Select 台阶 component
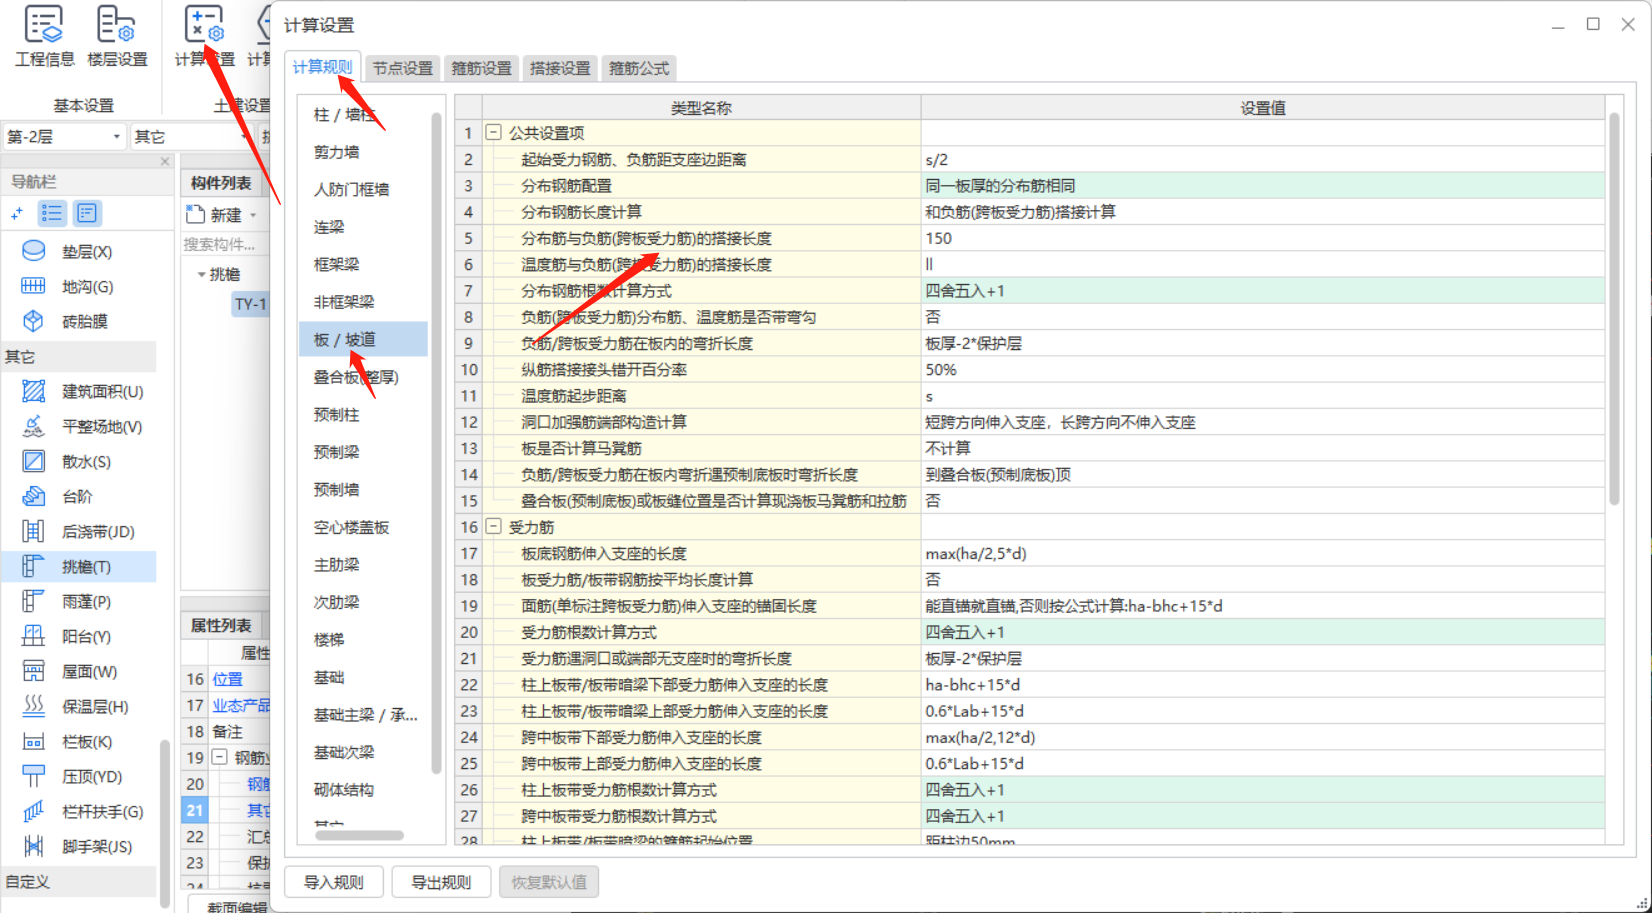This screenshot has height=913, width=1652. [78, 496]
